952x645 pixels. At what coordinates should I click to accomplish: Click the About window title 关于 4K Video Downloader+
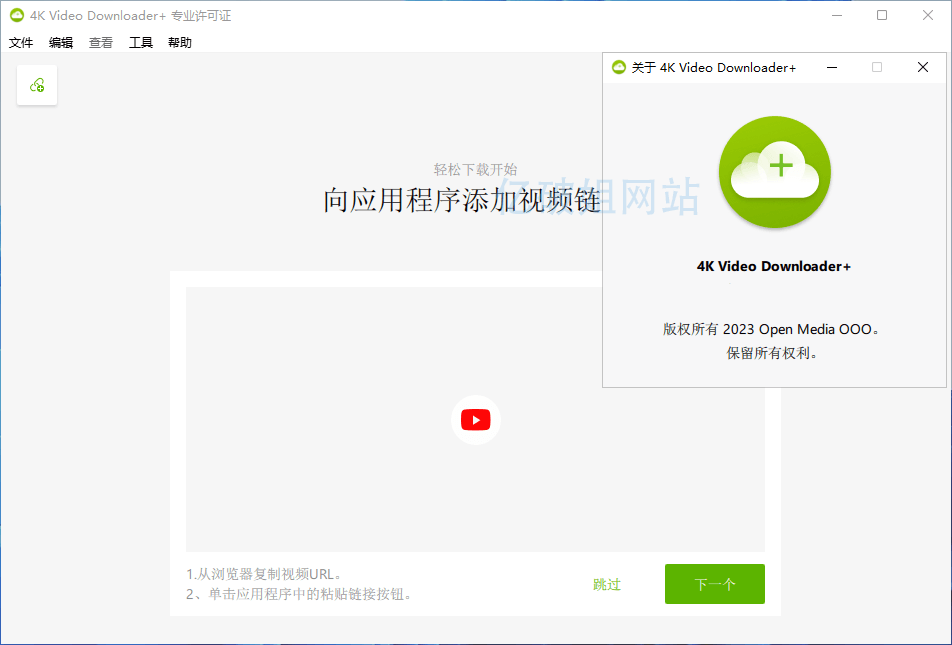point(713,67)
